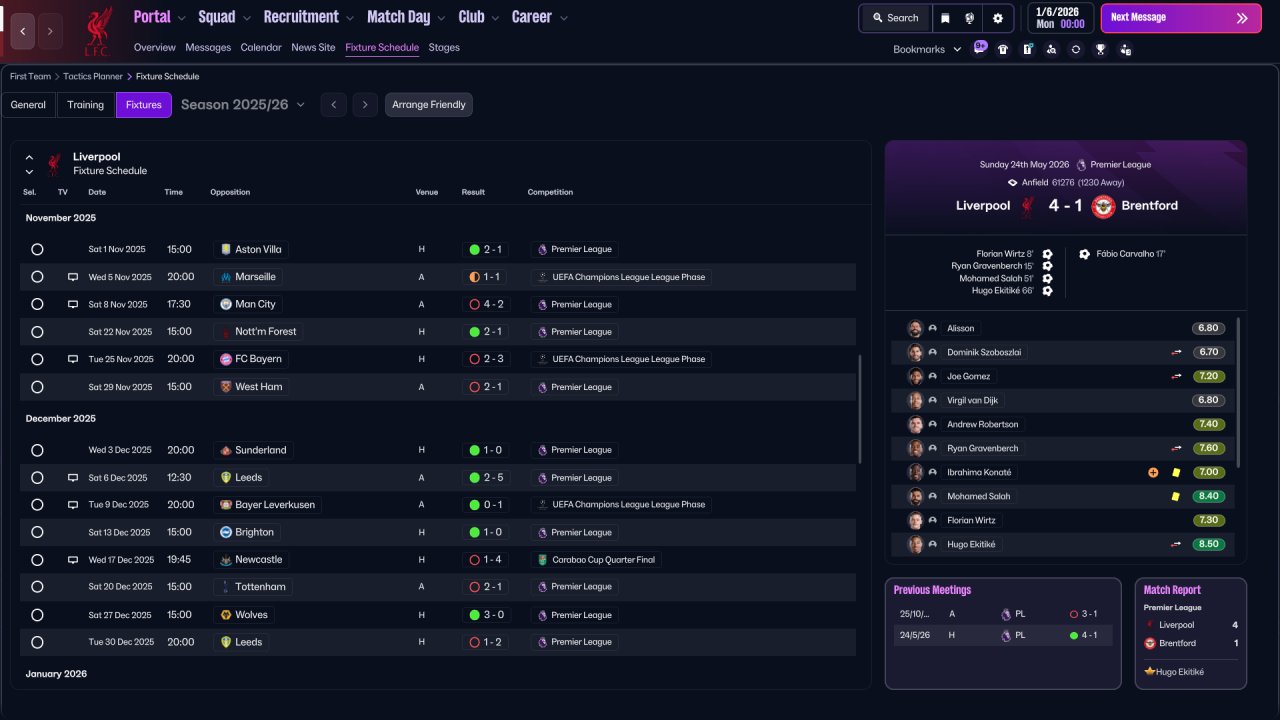Click the Arrange Friendly button
The height and width of the screenshot is (720, 1280).
point(429,105)
